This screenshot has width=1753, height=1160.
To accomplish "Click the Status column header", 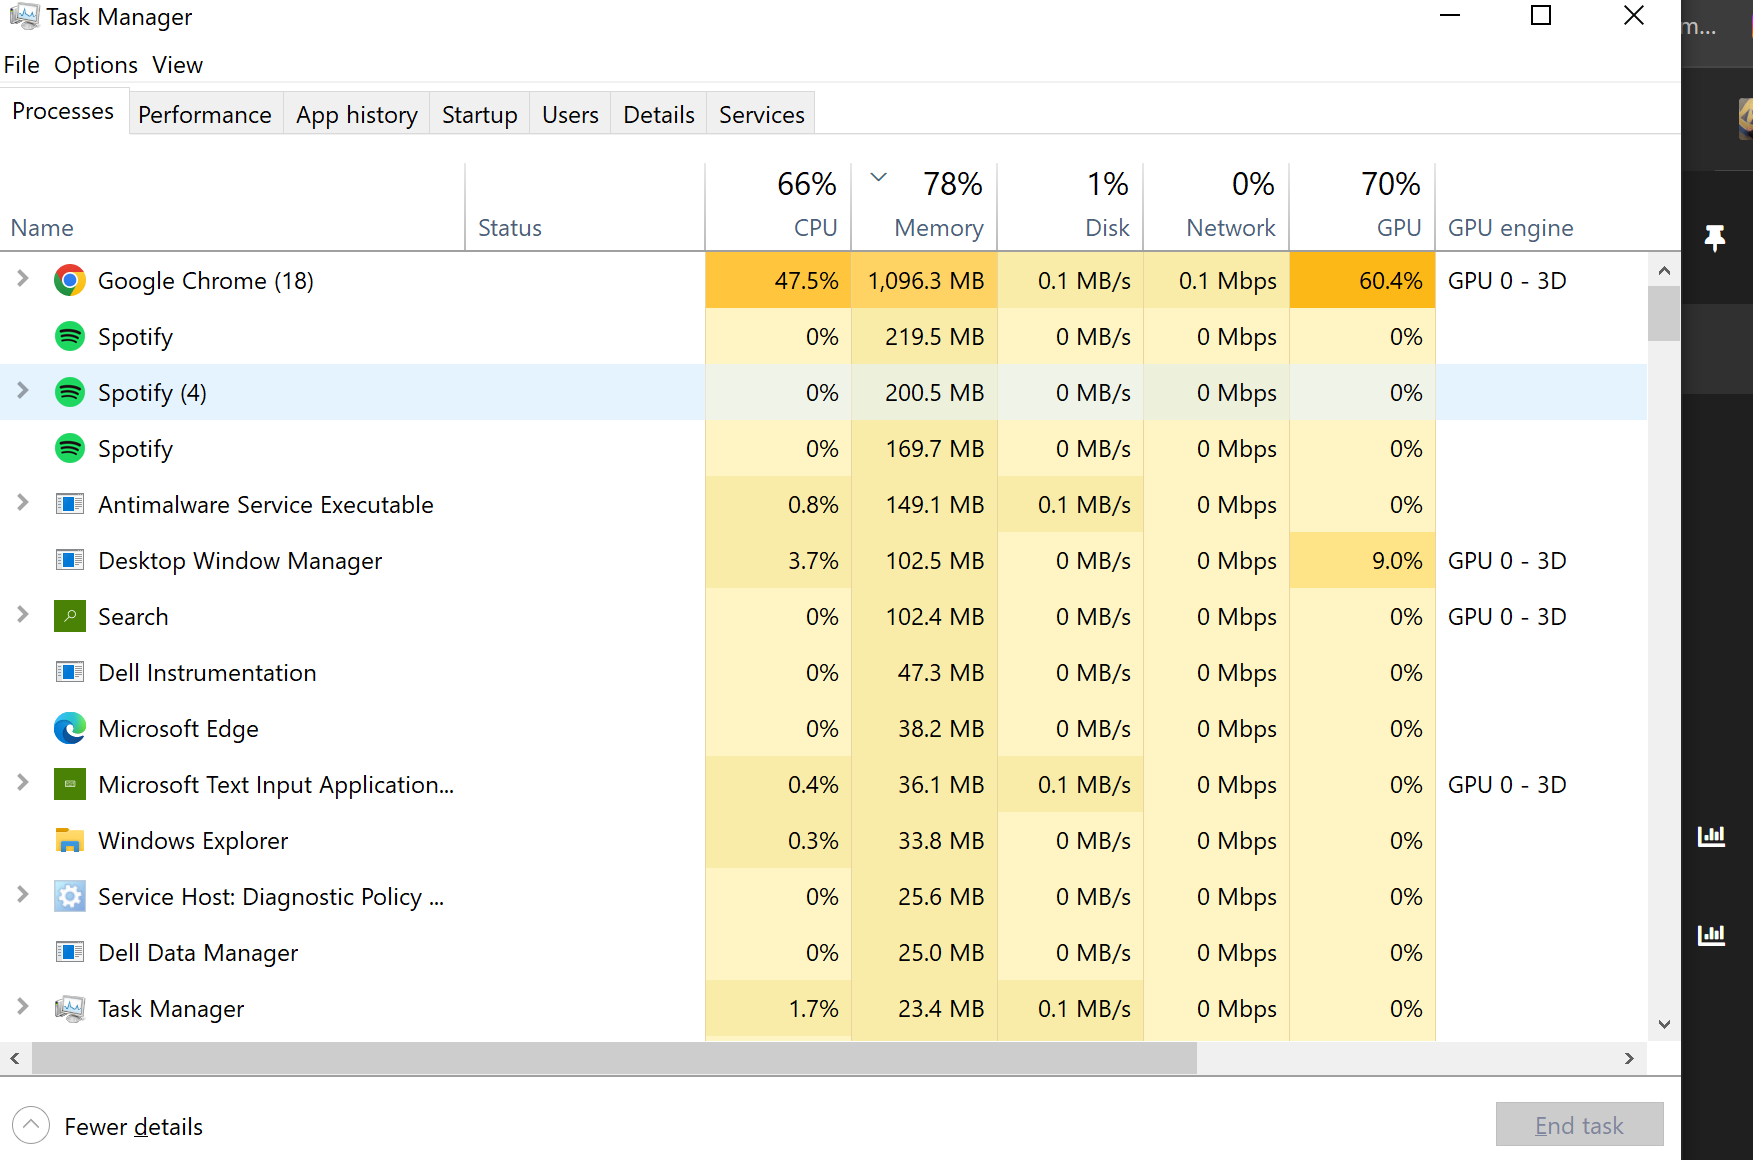I will tap(585, 206).
